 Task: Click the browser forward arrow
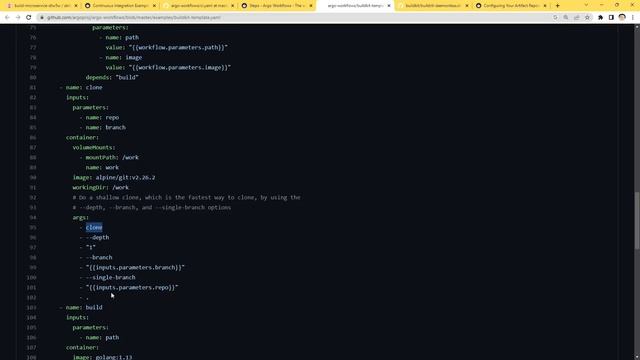tap(18, 18)
